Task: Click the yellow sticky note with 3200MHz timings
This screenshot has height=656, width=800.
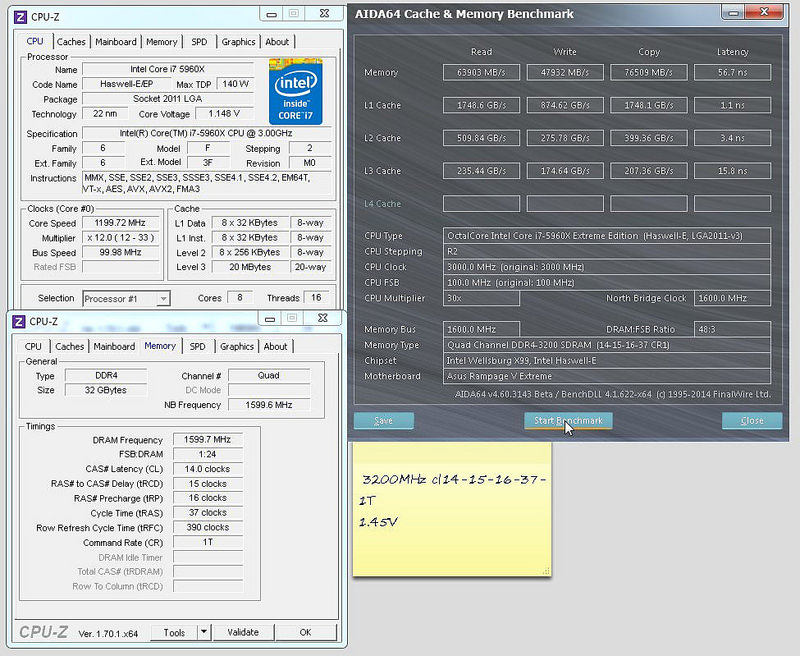Action: point(452,509)
